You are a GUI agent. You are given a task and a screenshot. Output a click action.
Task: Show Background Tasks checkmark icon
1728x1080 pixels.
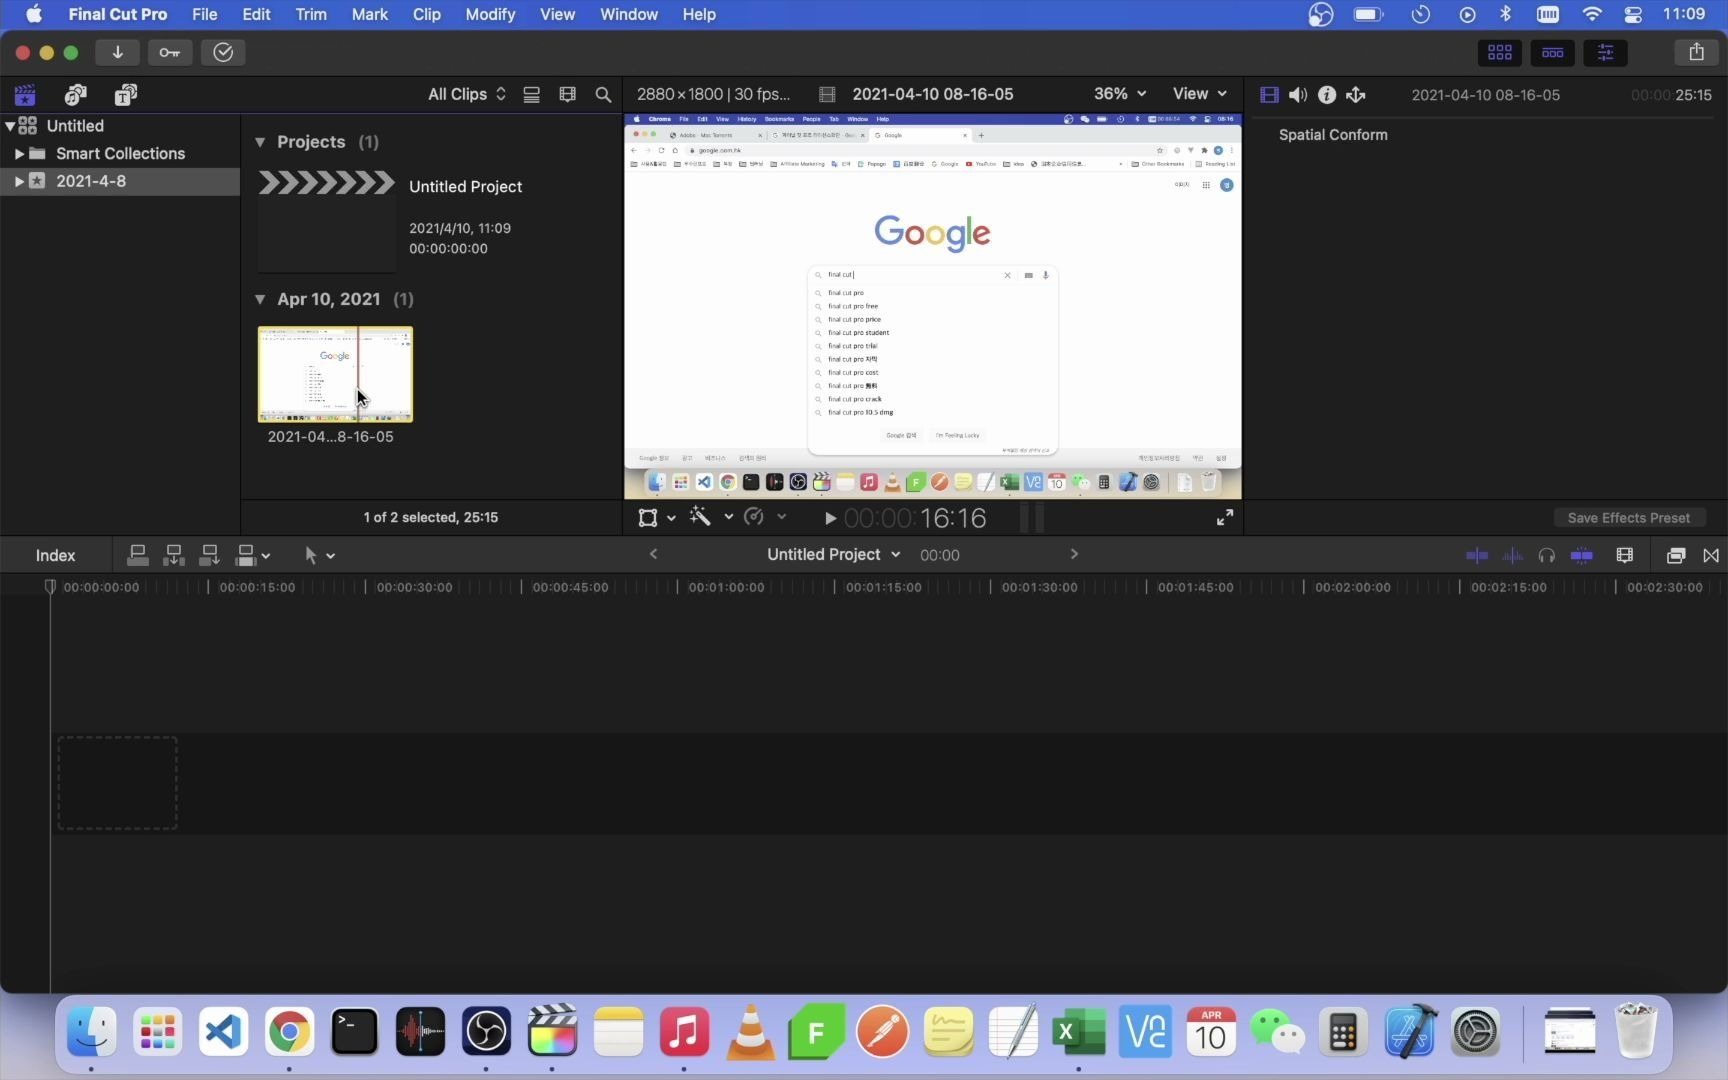tap(223, 53)
